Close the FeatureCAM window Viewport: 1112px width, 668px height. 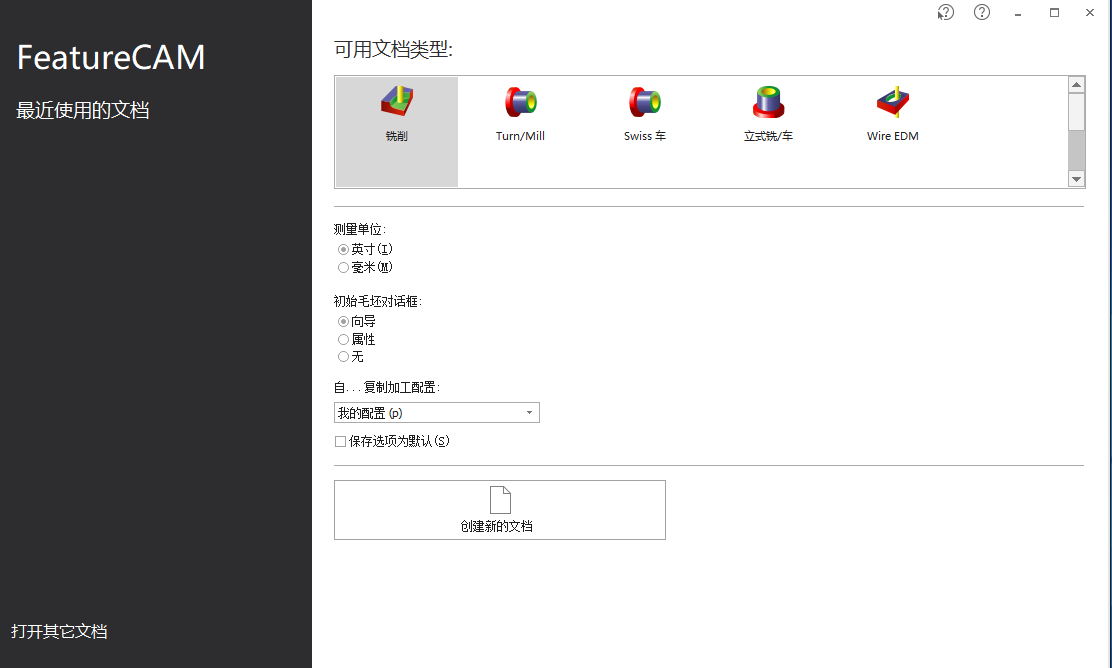pos(1090,13)
